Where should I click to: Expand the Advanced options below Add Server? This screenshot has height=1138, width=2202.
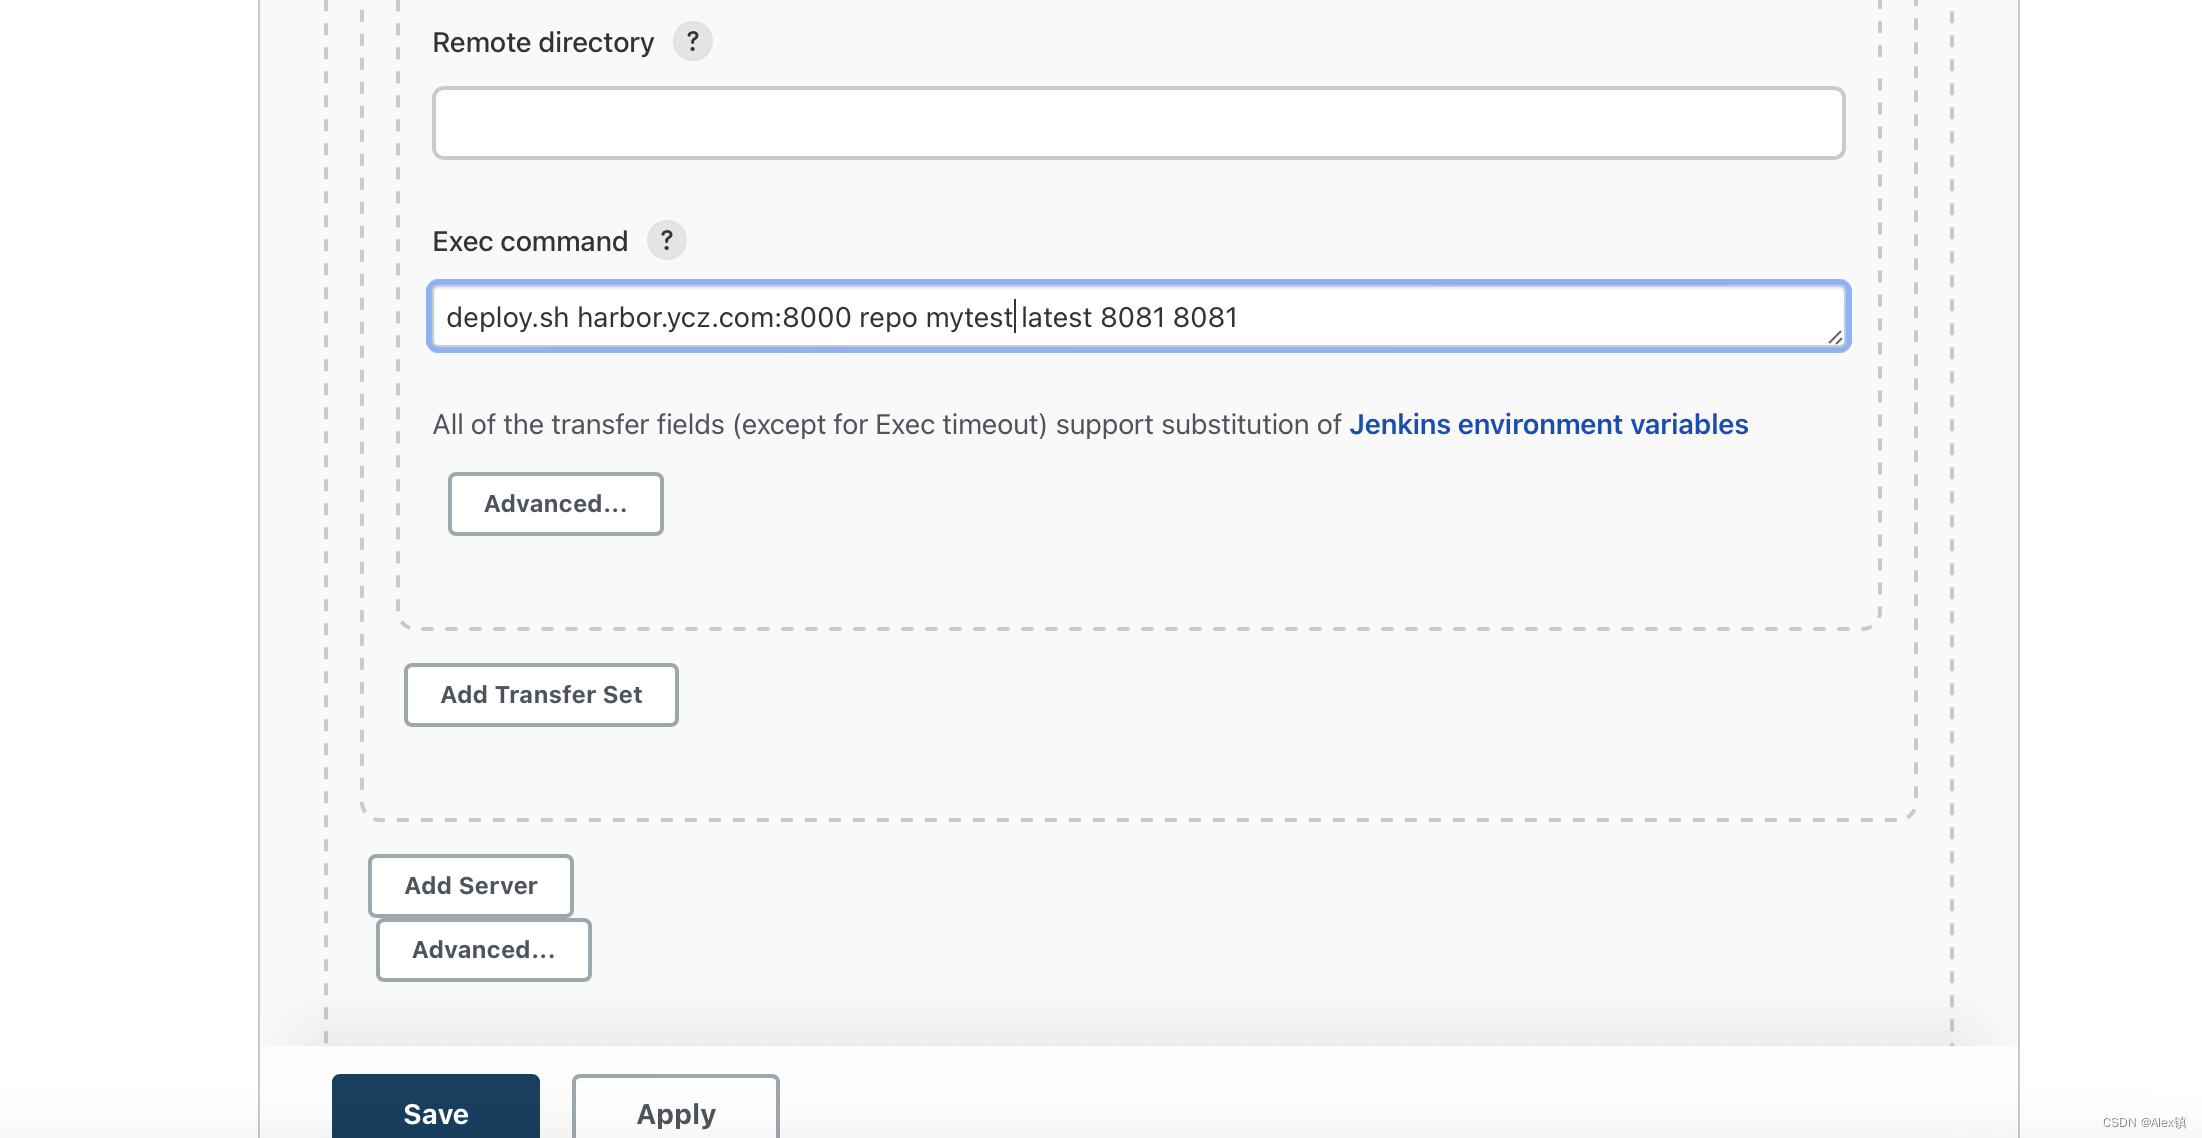(483, 950)
